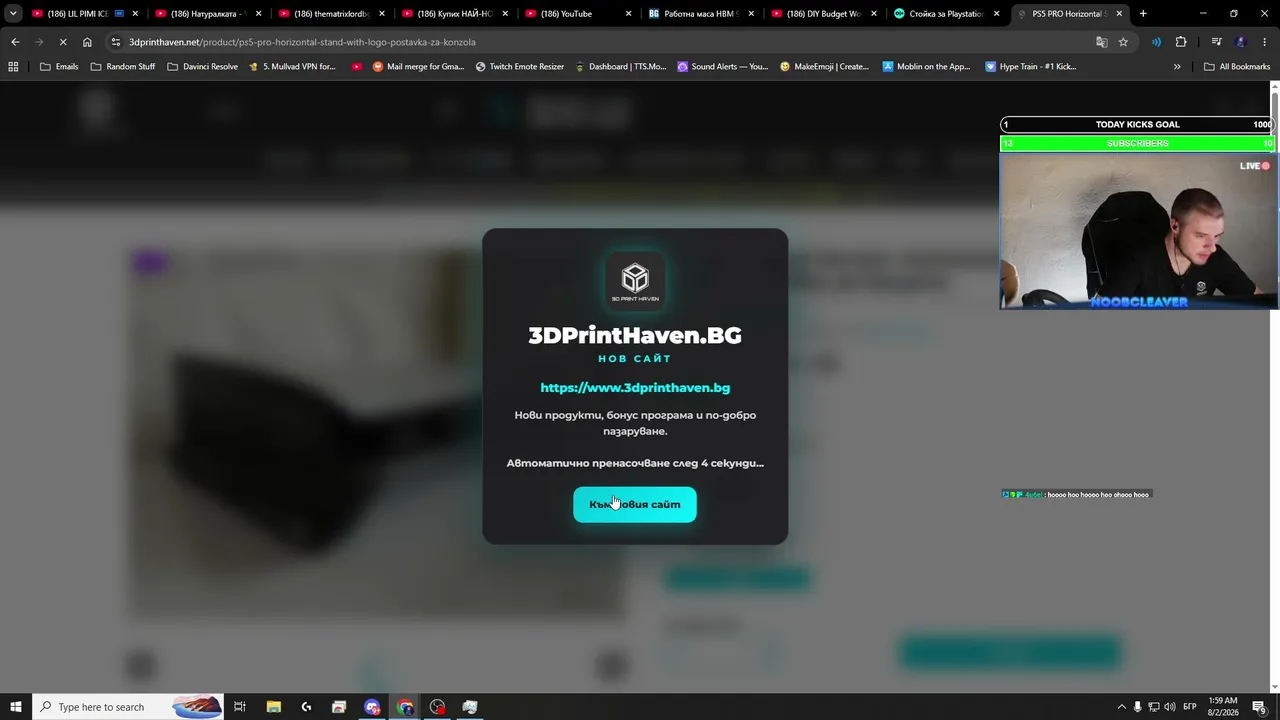Open the Windows notification center

tap(1259, 707)
